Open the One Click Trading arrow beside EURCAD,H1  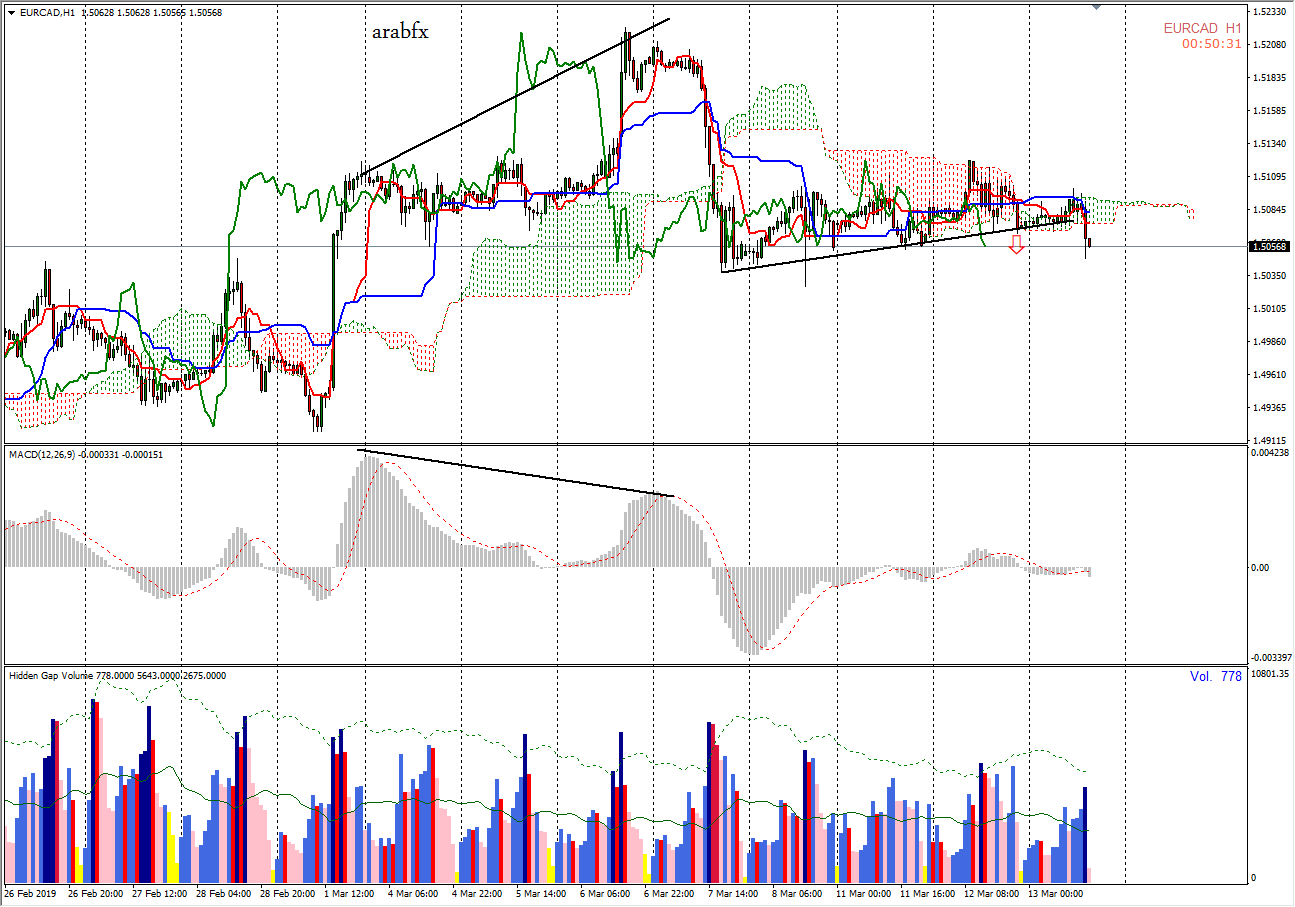click(x=10, y=13)
